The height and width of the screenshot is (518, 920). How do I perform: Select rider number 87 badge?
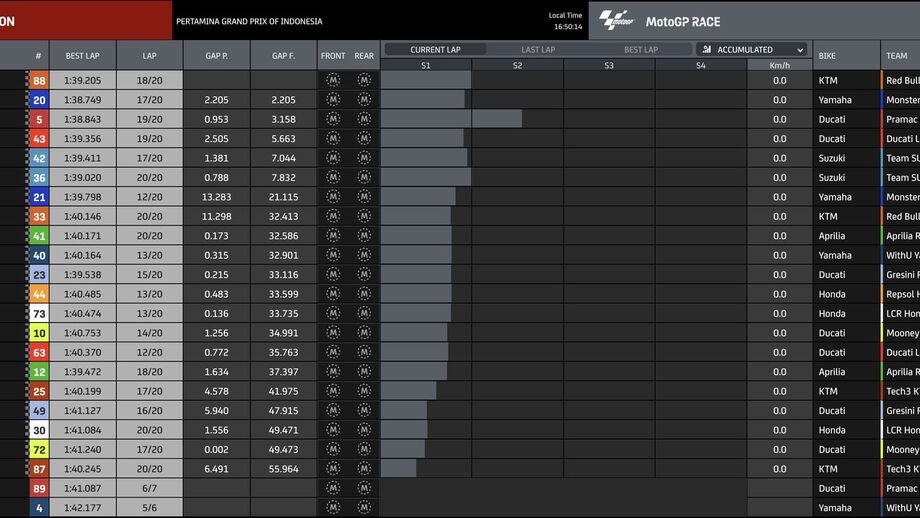pyautogui.click(x=39, y=468)
